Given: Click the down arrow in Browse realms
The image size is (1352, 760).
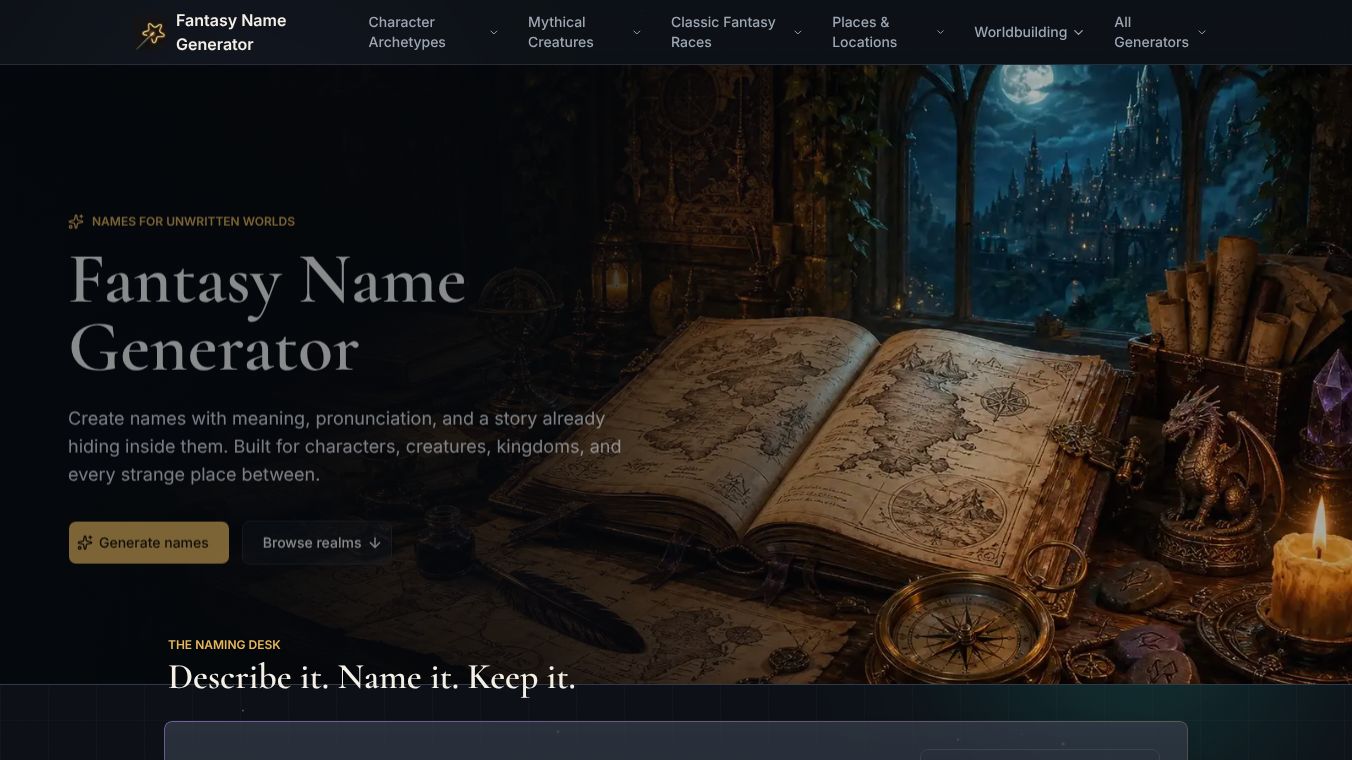Looking at the screenshot, I should click(x=375, y=543).
